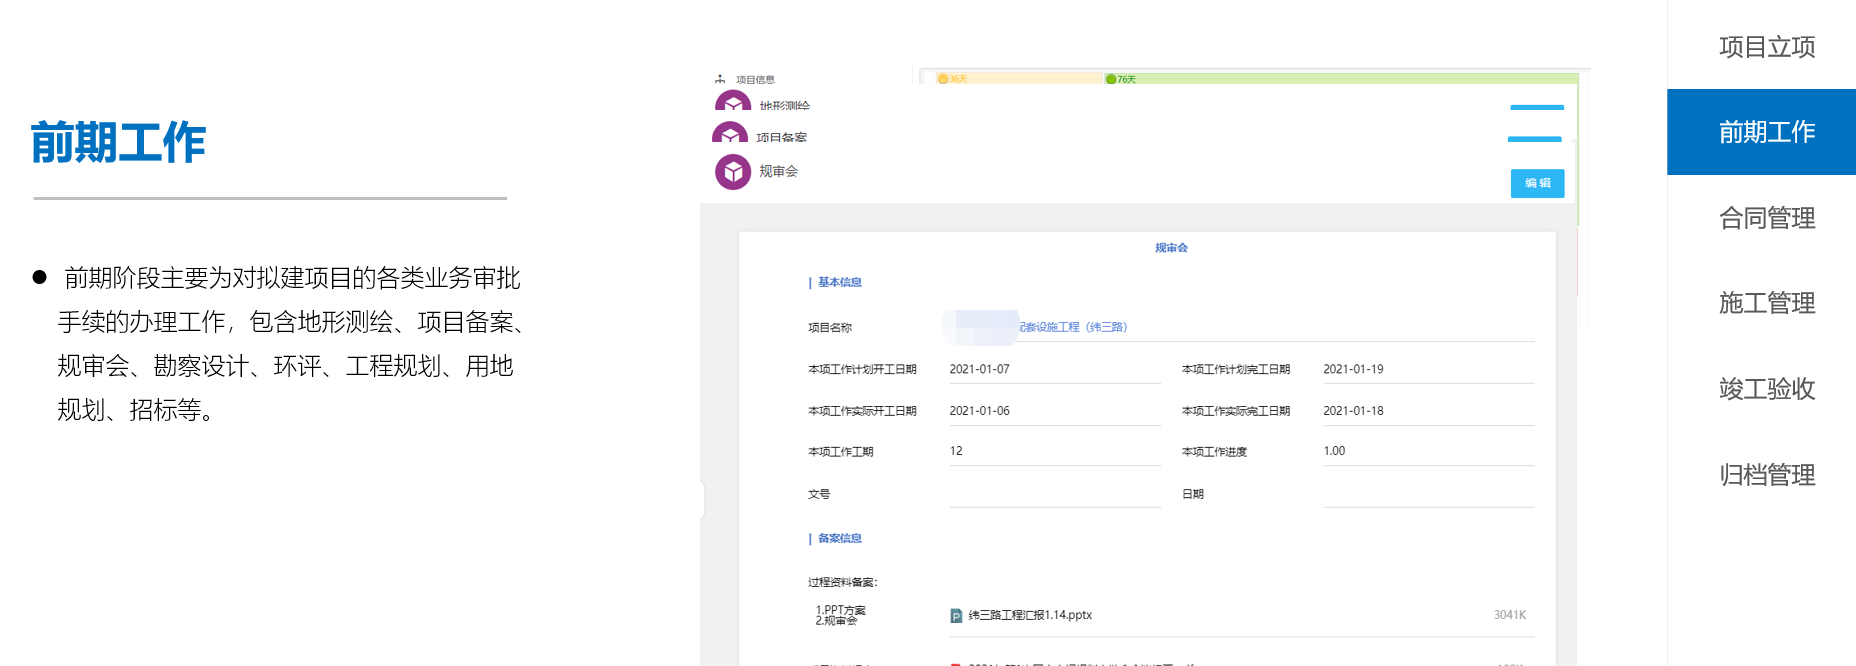Click the planned finish date field 2021-01-19
The image size is (1856, 666).
1428,369
